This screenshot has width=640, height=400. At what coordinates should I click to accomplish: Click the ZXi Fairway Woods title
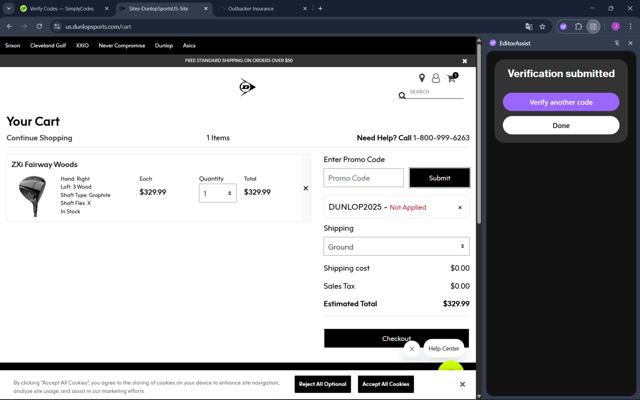[44, 164]
